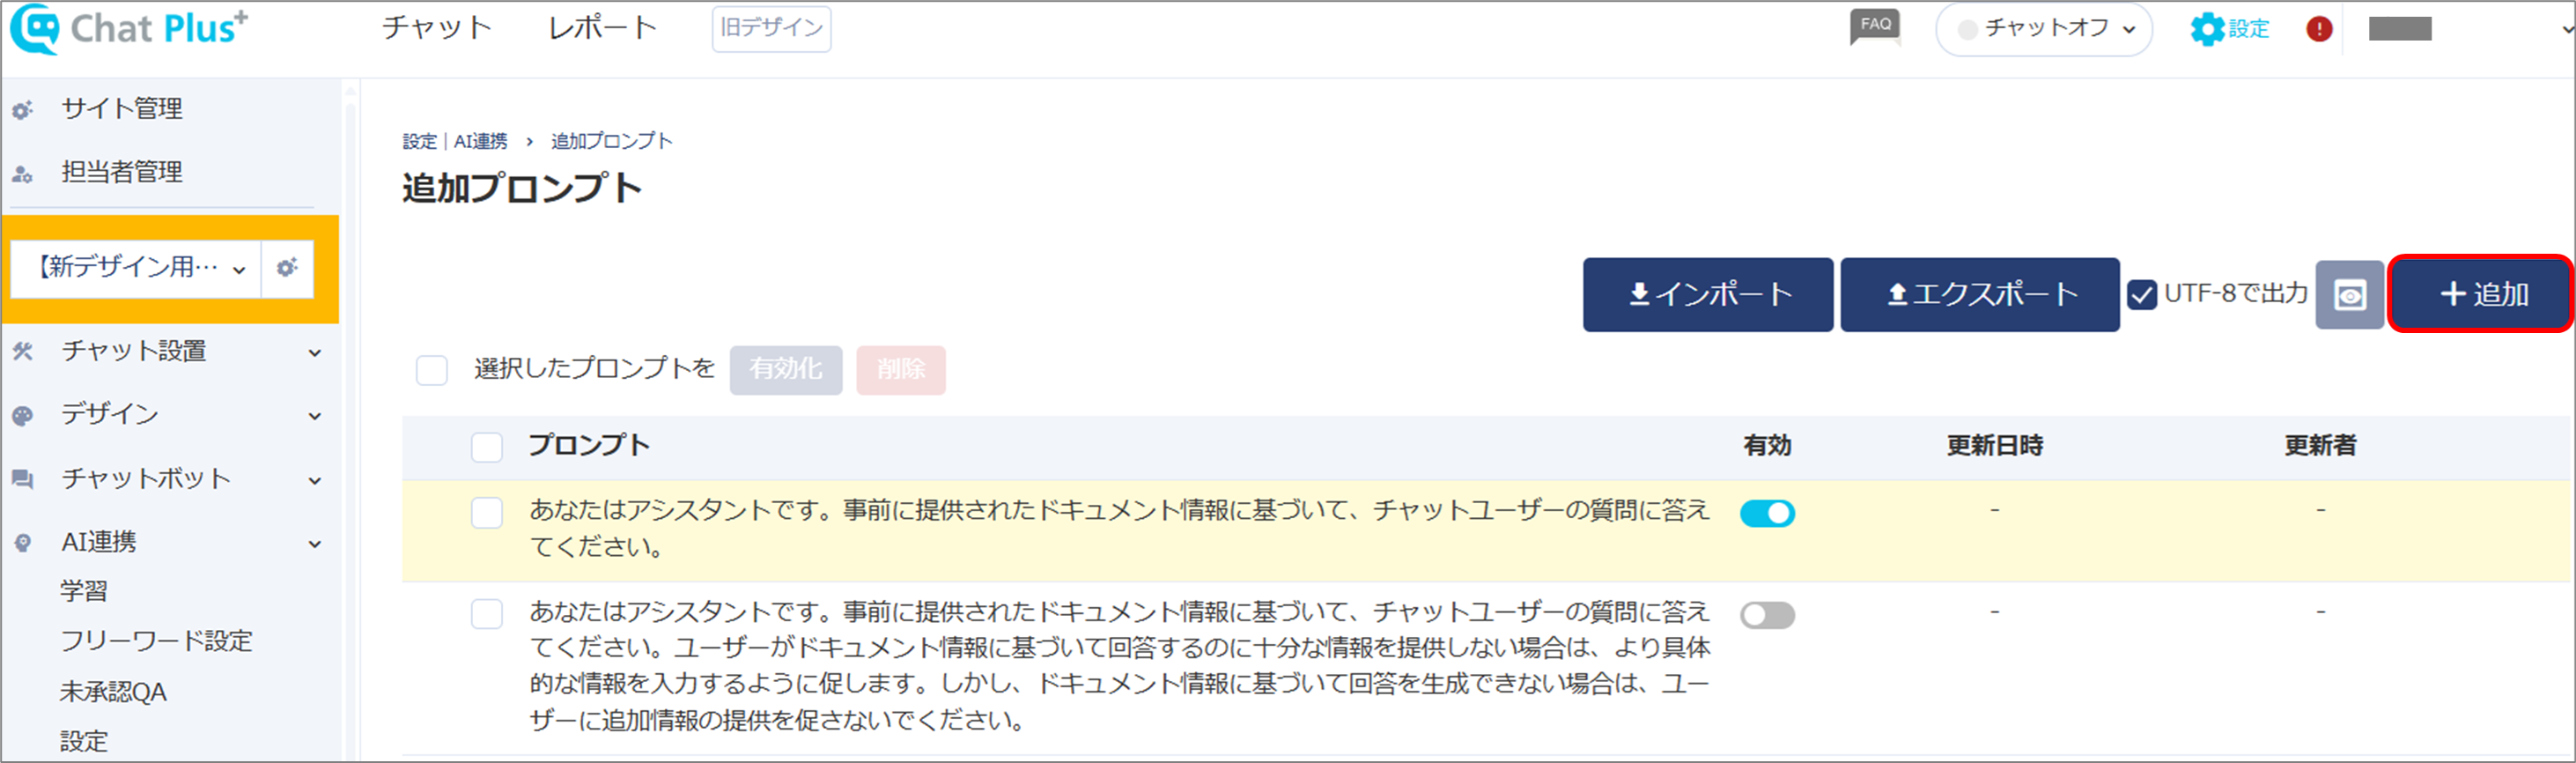2576x763 pixels.
Task: Uncheck the UTF-8で出力 checkbox
Action: [x=2141, y=295]
